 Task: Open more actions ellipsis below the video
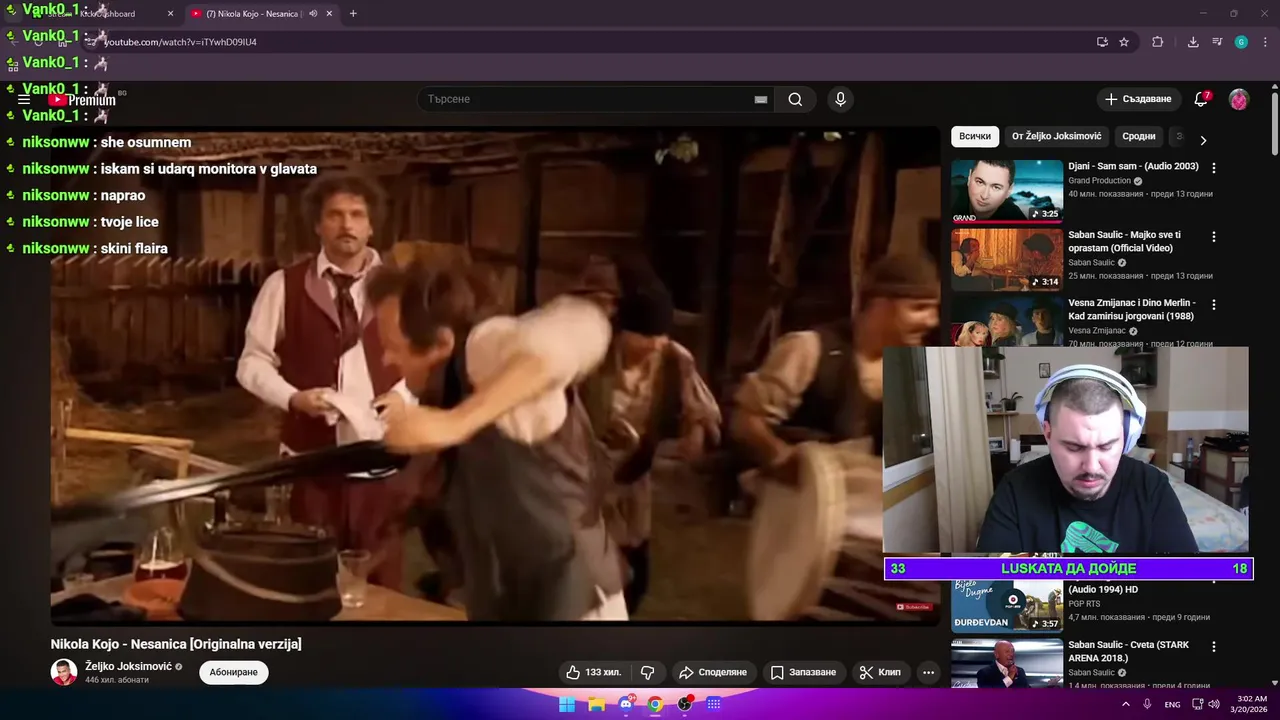pos(928,672)
